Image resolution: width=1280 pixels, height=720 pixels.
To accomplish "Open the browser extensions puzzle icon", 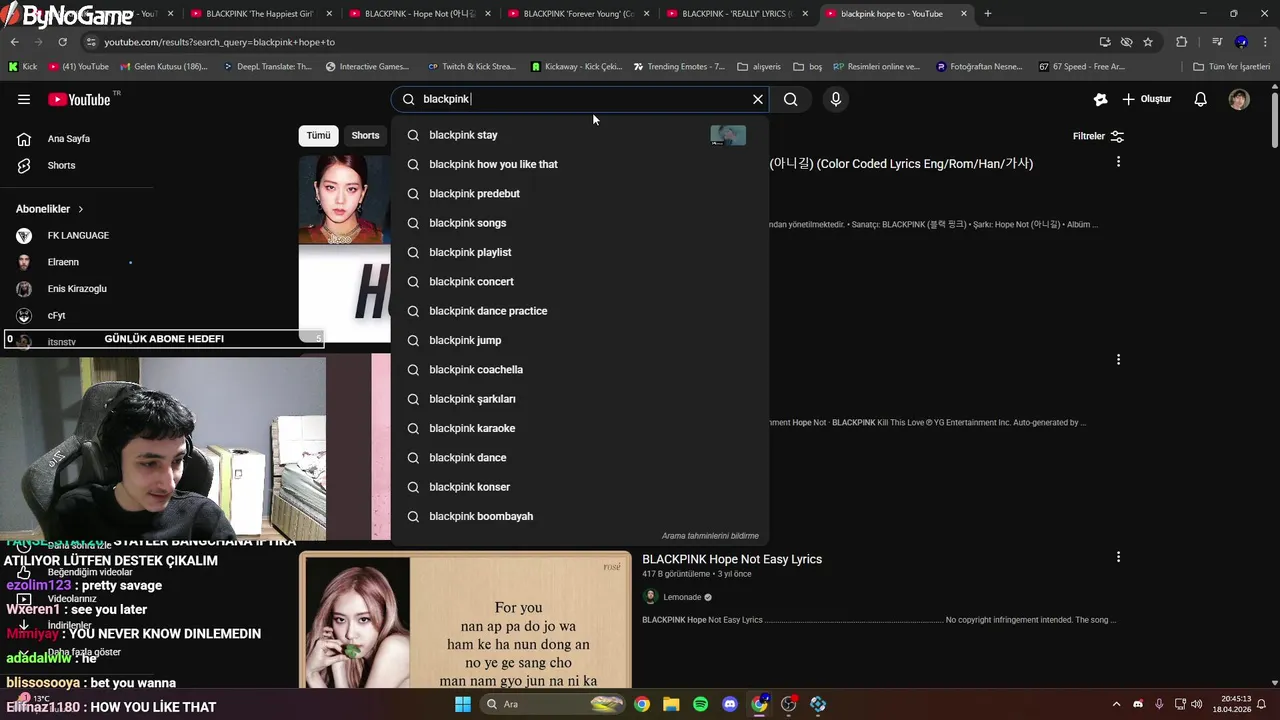I will [1182, 42].
